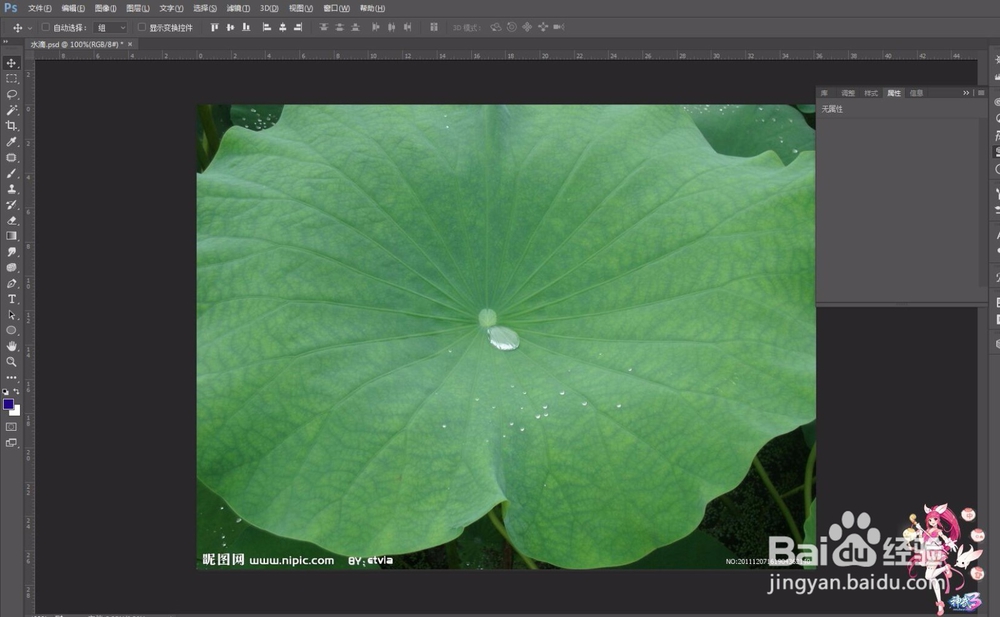Open the tool options dropdown beside Move tool
The width and height of the screenshot is (1000, 617).
coord(29,27)
